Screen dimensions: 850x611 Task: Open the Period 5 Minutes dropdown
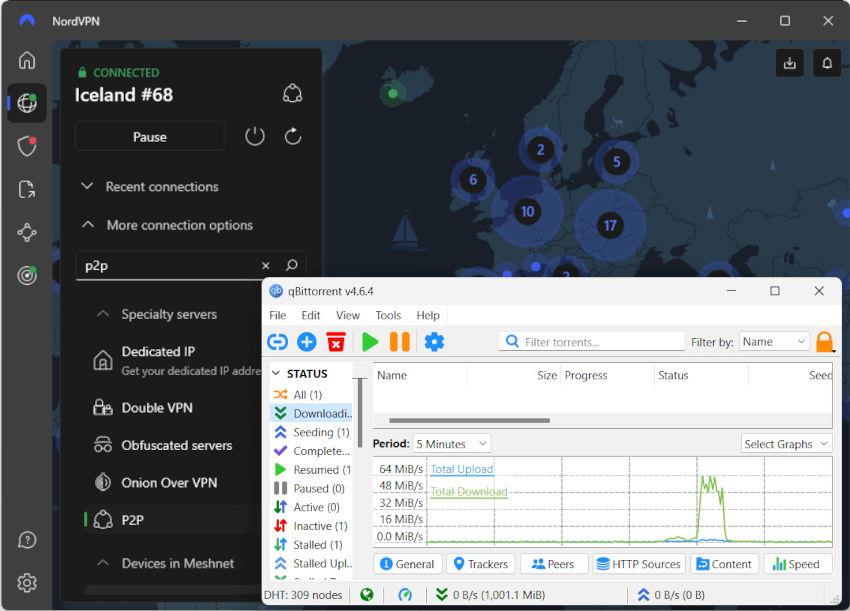tap(452, 444)
